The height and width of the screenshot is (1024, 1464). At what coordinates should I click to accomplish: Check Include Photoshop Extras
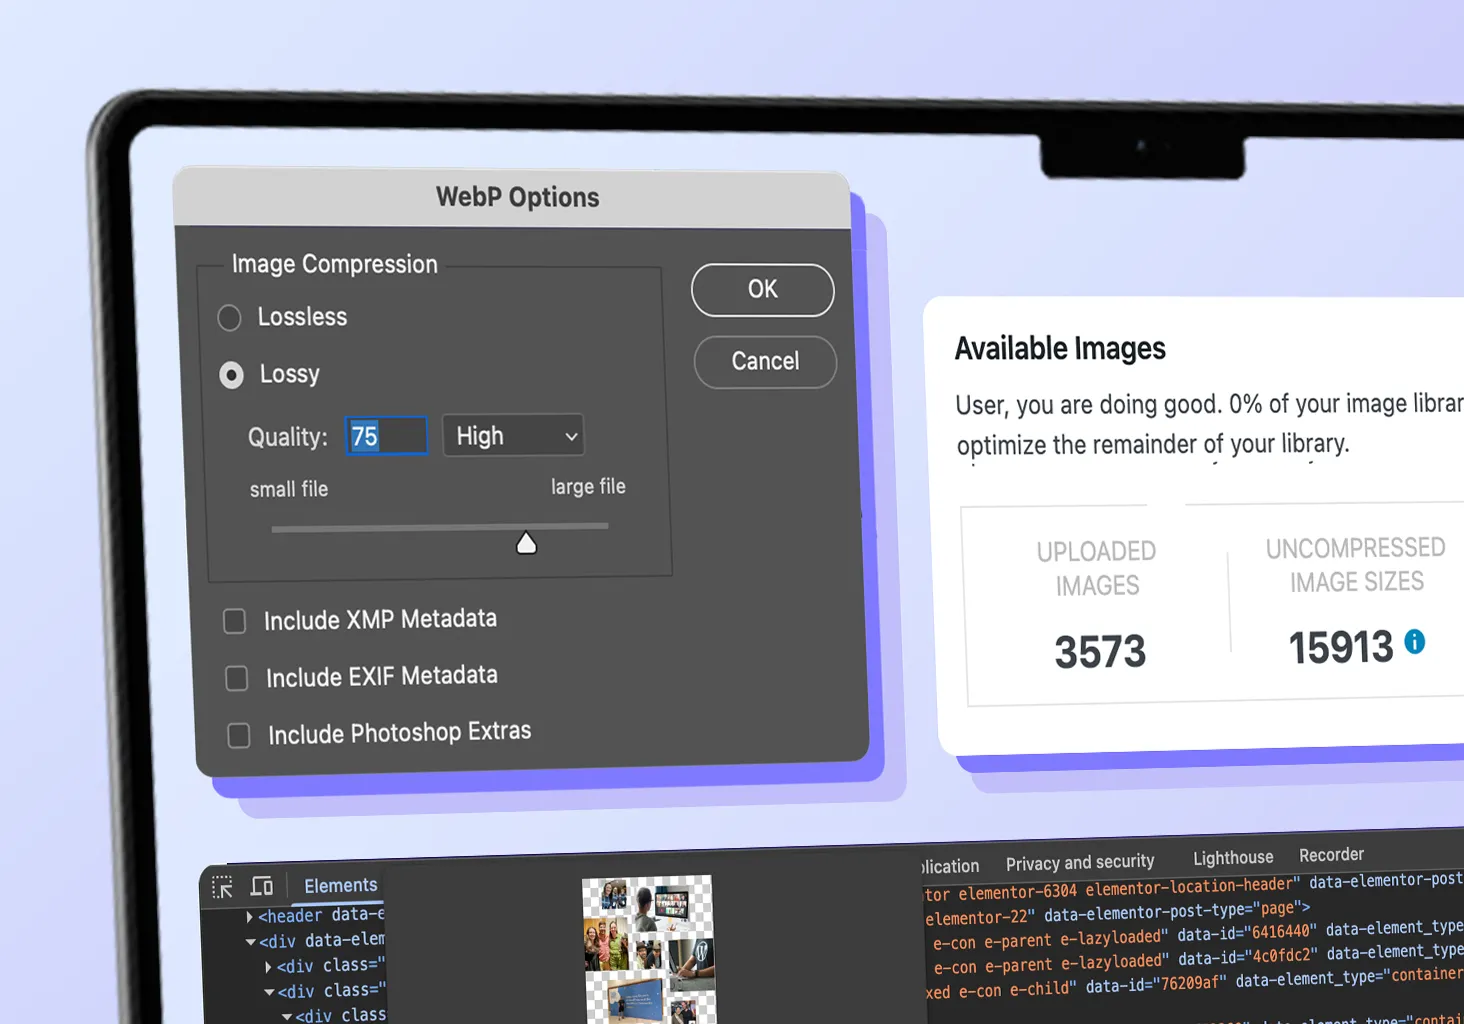click(238, 735)
